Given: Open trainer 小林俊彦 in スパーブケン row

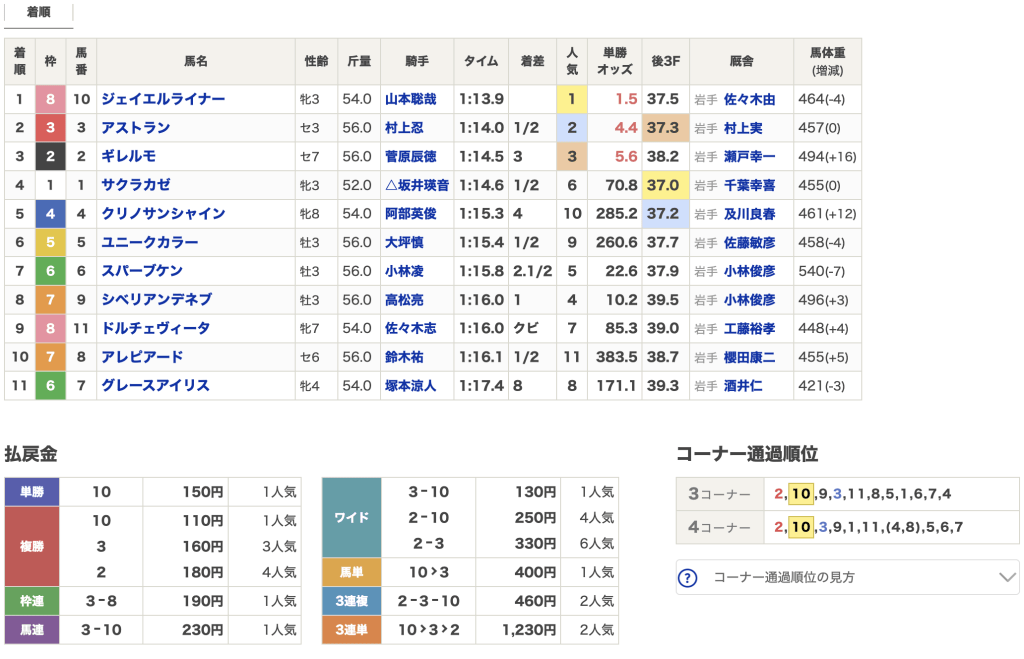Looking at the screenshot, I should [750, 271].
